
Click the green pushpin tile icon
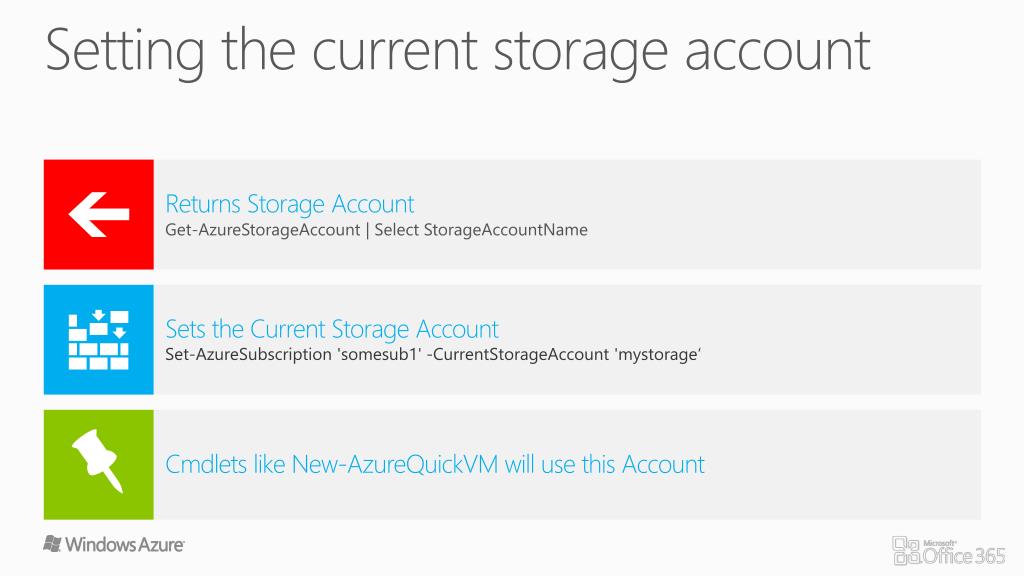[x=99, y=464]
